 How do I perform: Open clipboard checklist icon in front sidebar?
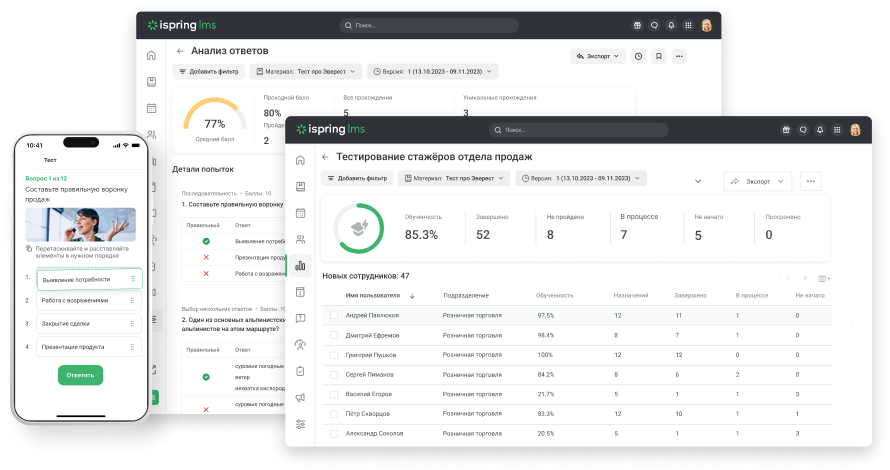pyautogui.click(x=300, y=371)
